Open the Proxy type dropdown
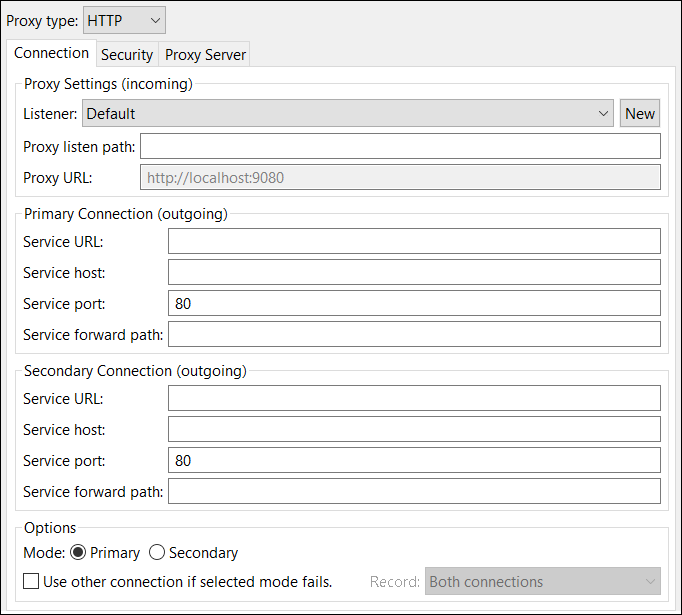Image resolution: width=682 pixels, height=615 pixels. 124,20
